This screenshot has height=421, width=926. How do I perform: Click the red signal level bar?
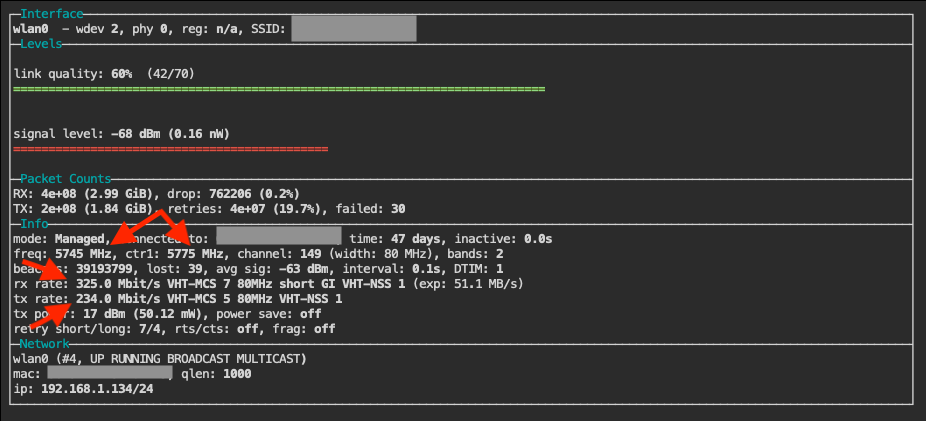coord(171,149)
